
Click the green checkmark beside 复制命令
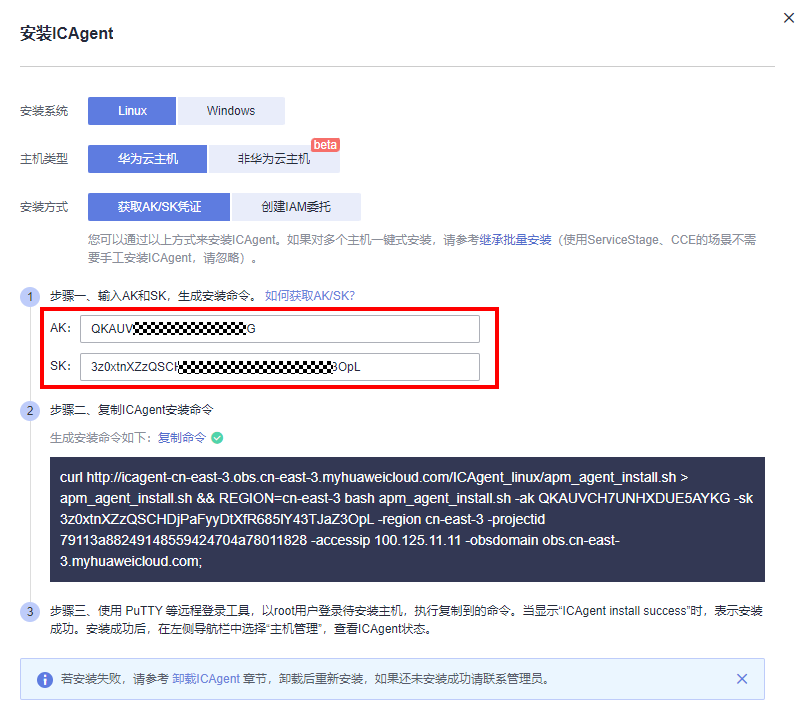(217, 438)
